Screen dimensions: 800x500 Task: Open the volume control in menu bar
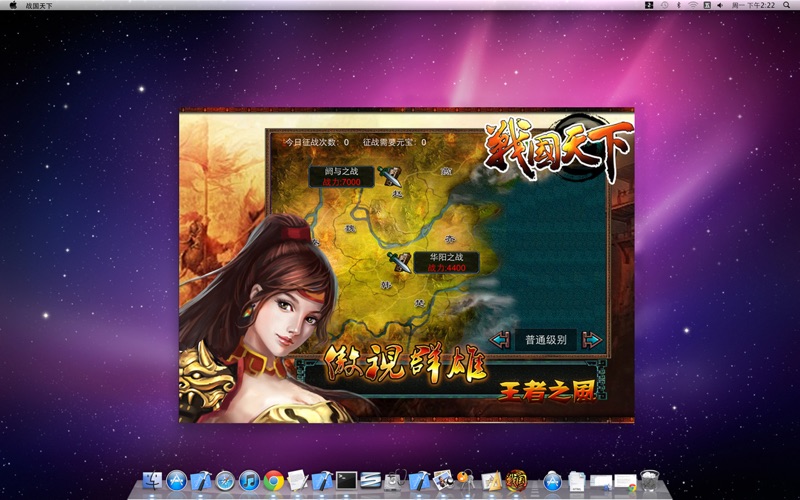pos(720,5)
